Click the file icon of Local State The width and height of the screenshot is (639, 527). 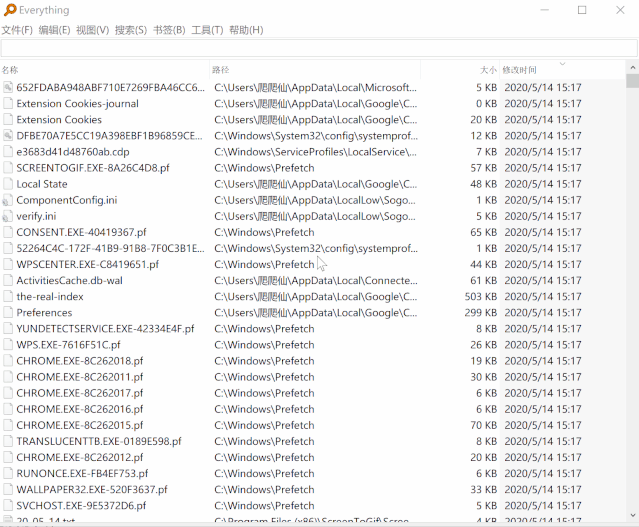click(8, 184)
